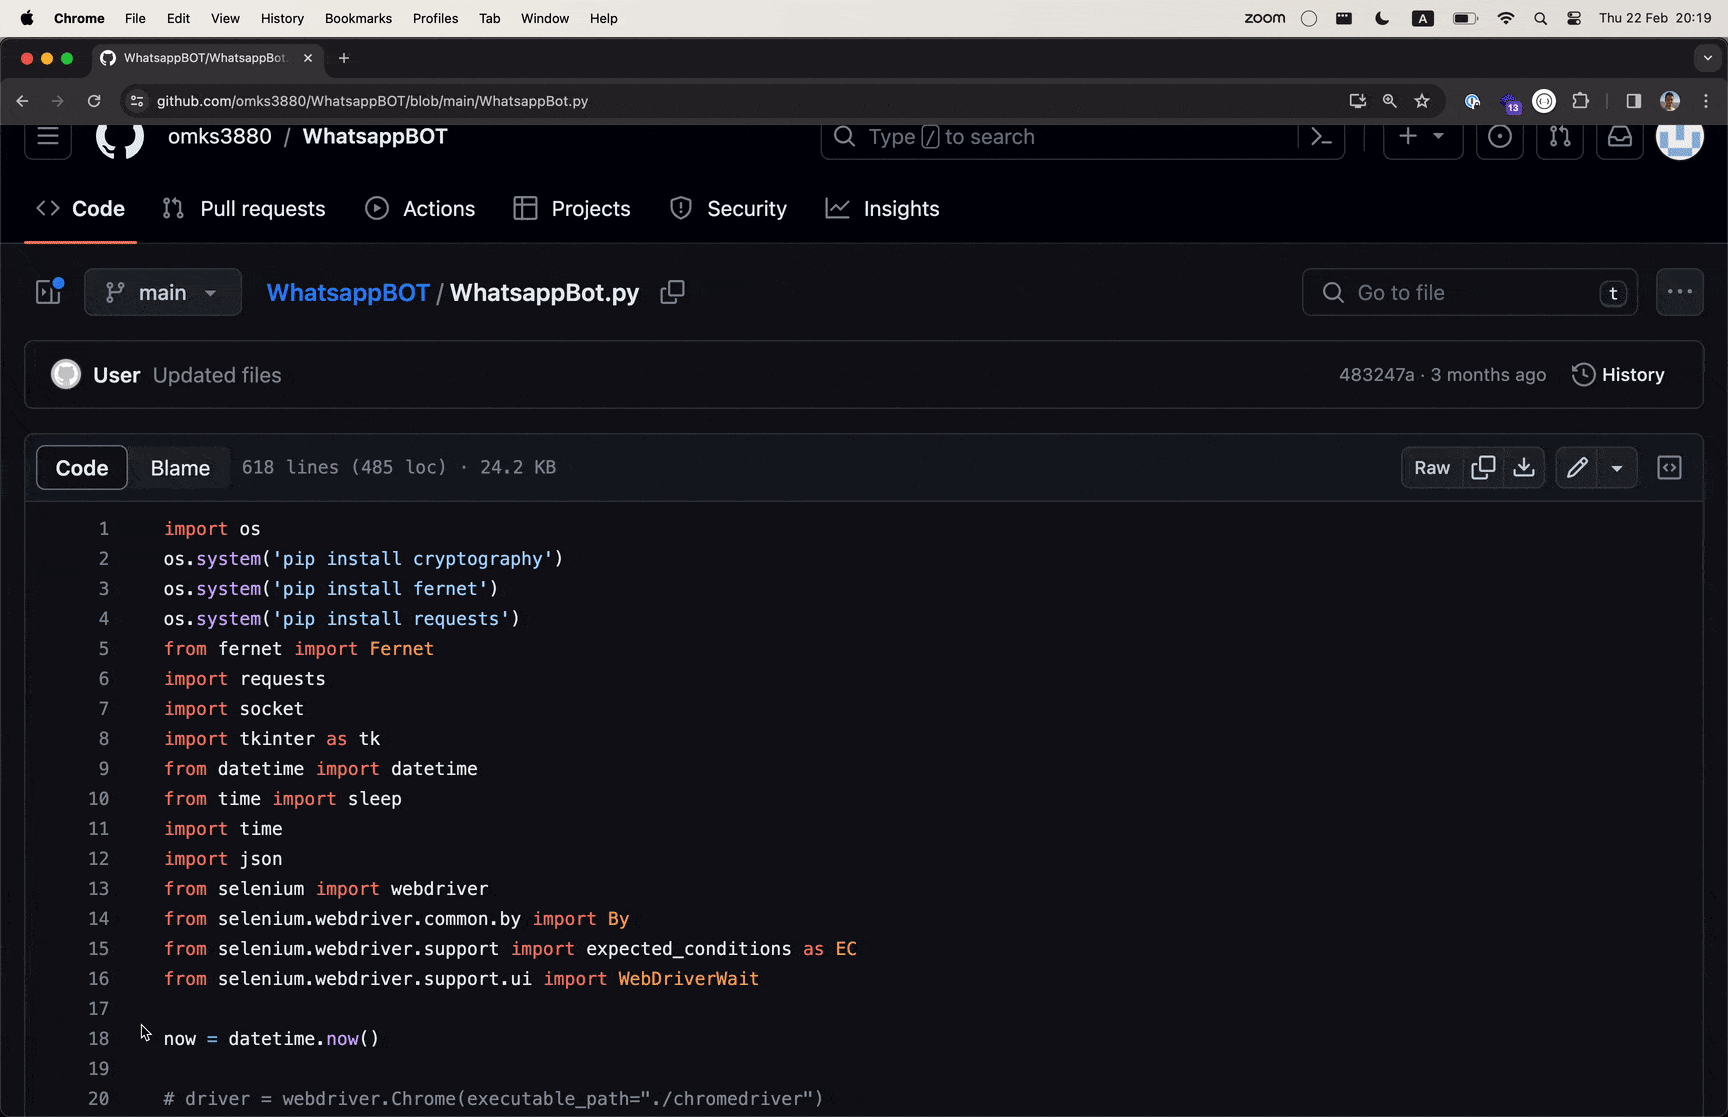Open Chrome zoom magnifier icon in address bar
The height and width of the screenshot is (1117, 1728).
point(1389,101)
